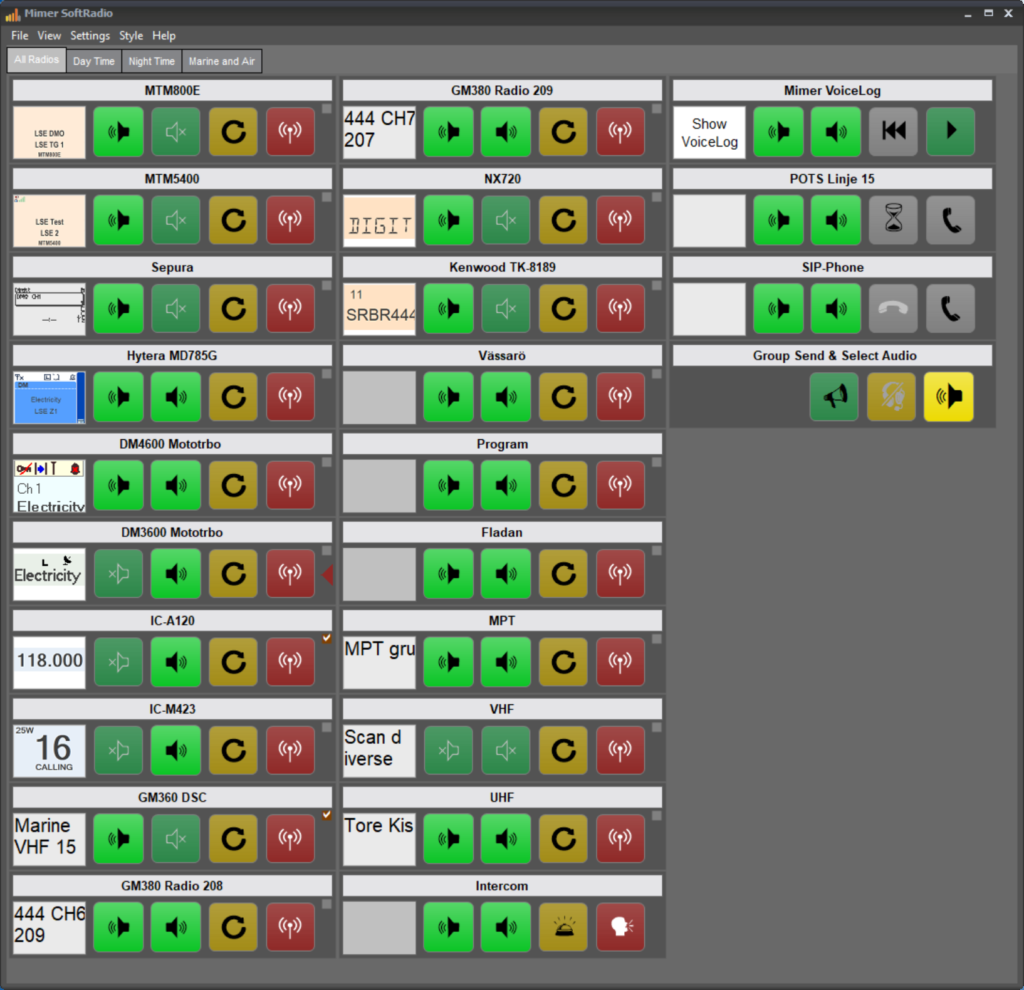
Task: Enable the muted left speaker on IC-M423
Action: click(x=118, y=750)
